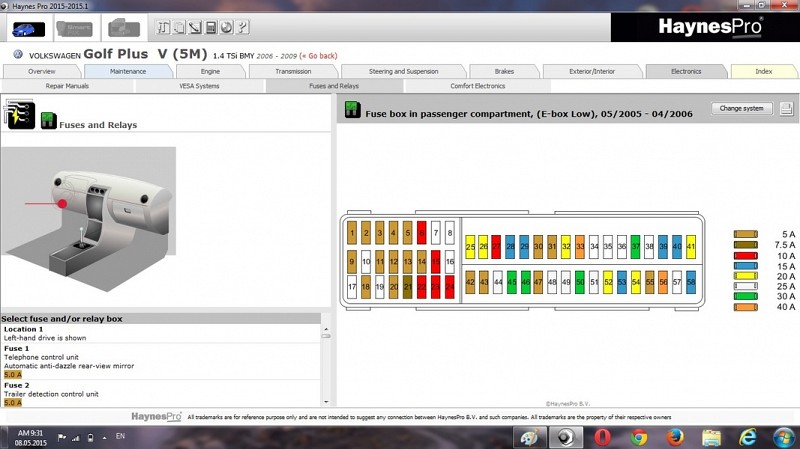Open the Comfort Electronics sub-tab
This screenshot has width=800, height=449.
pos(478,86)
